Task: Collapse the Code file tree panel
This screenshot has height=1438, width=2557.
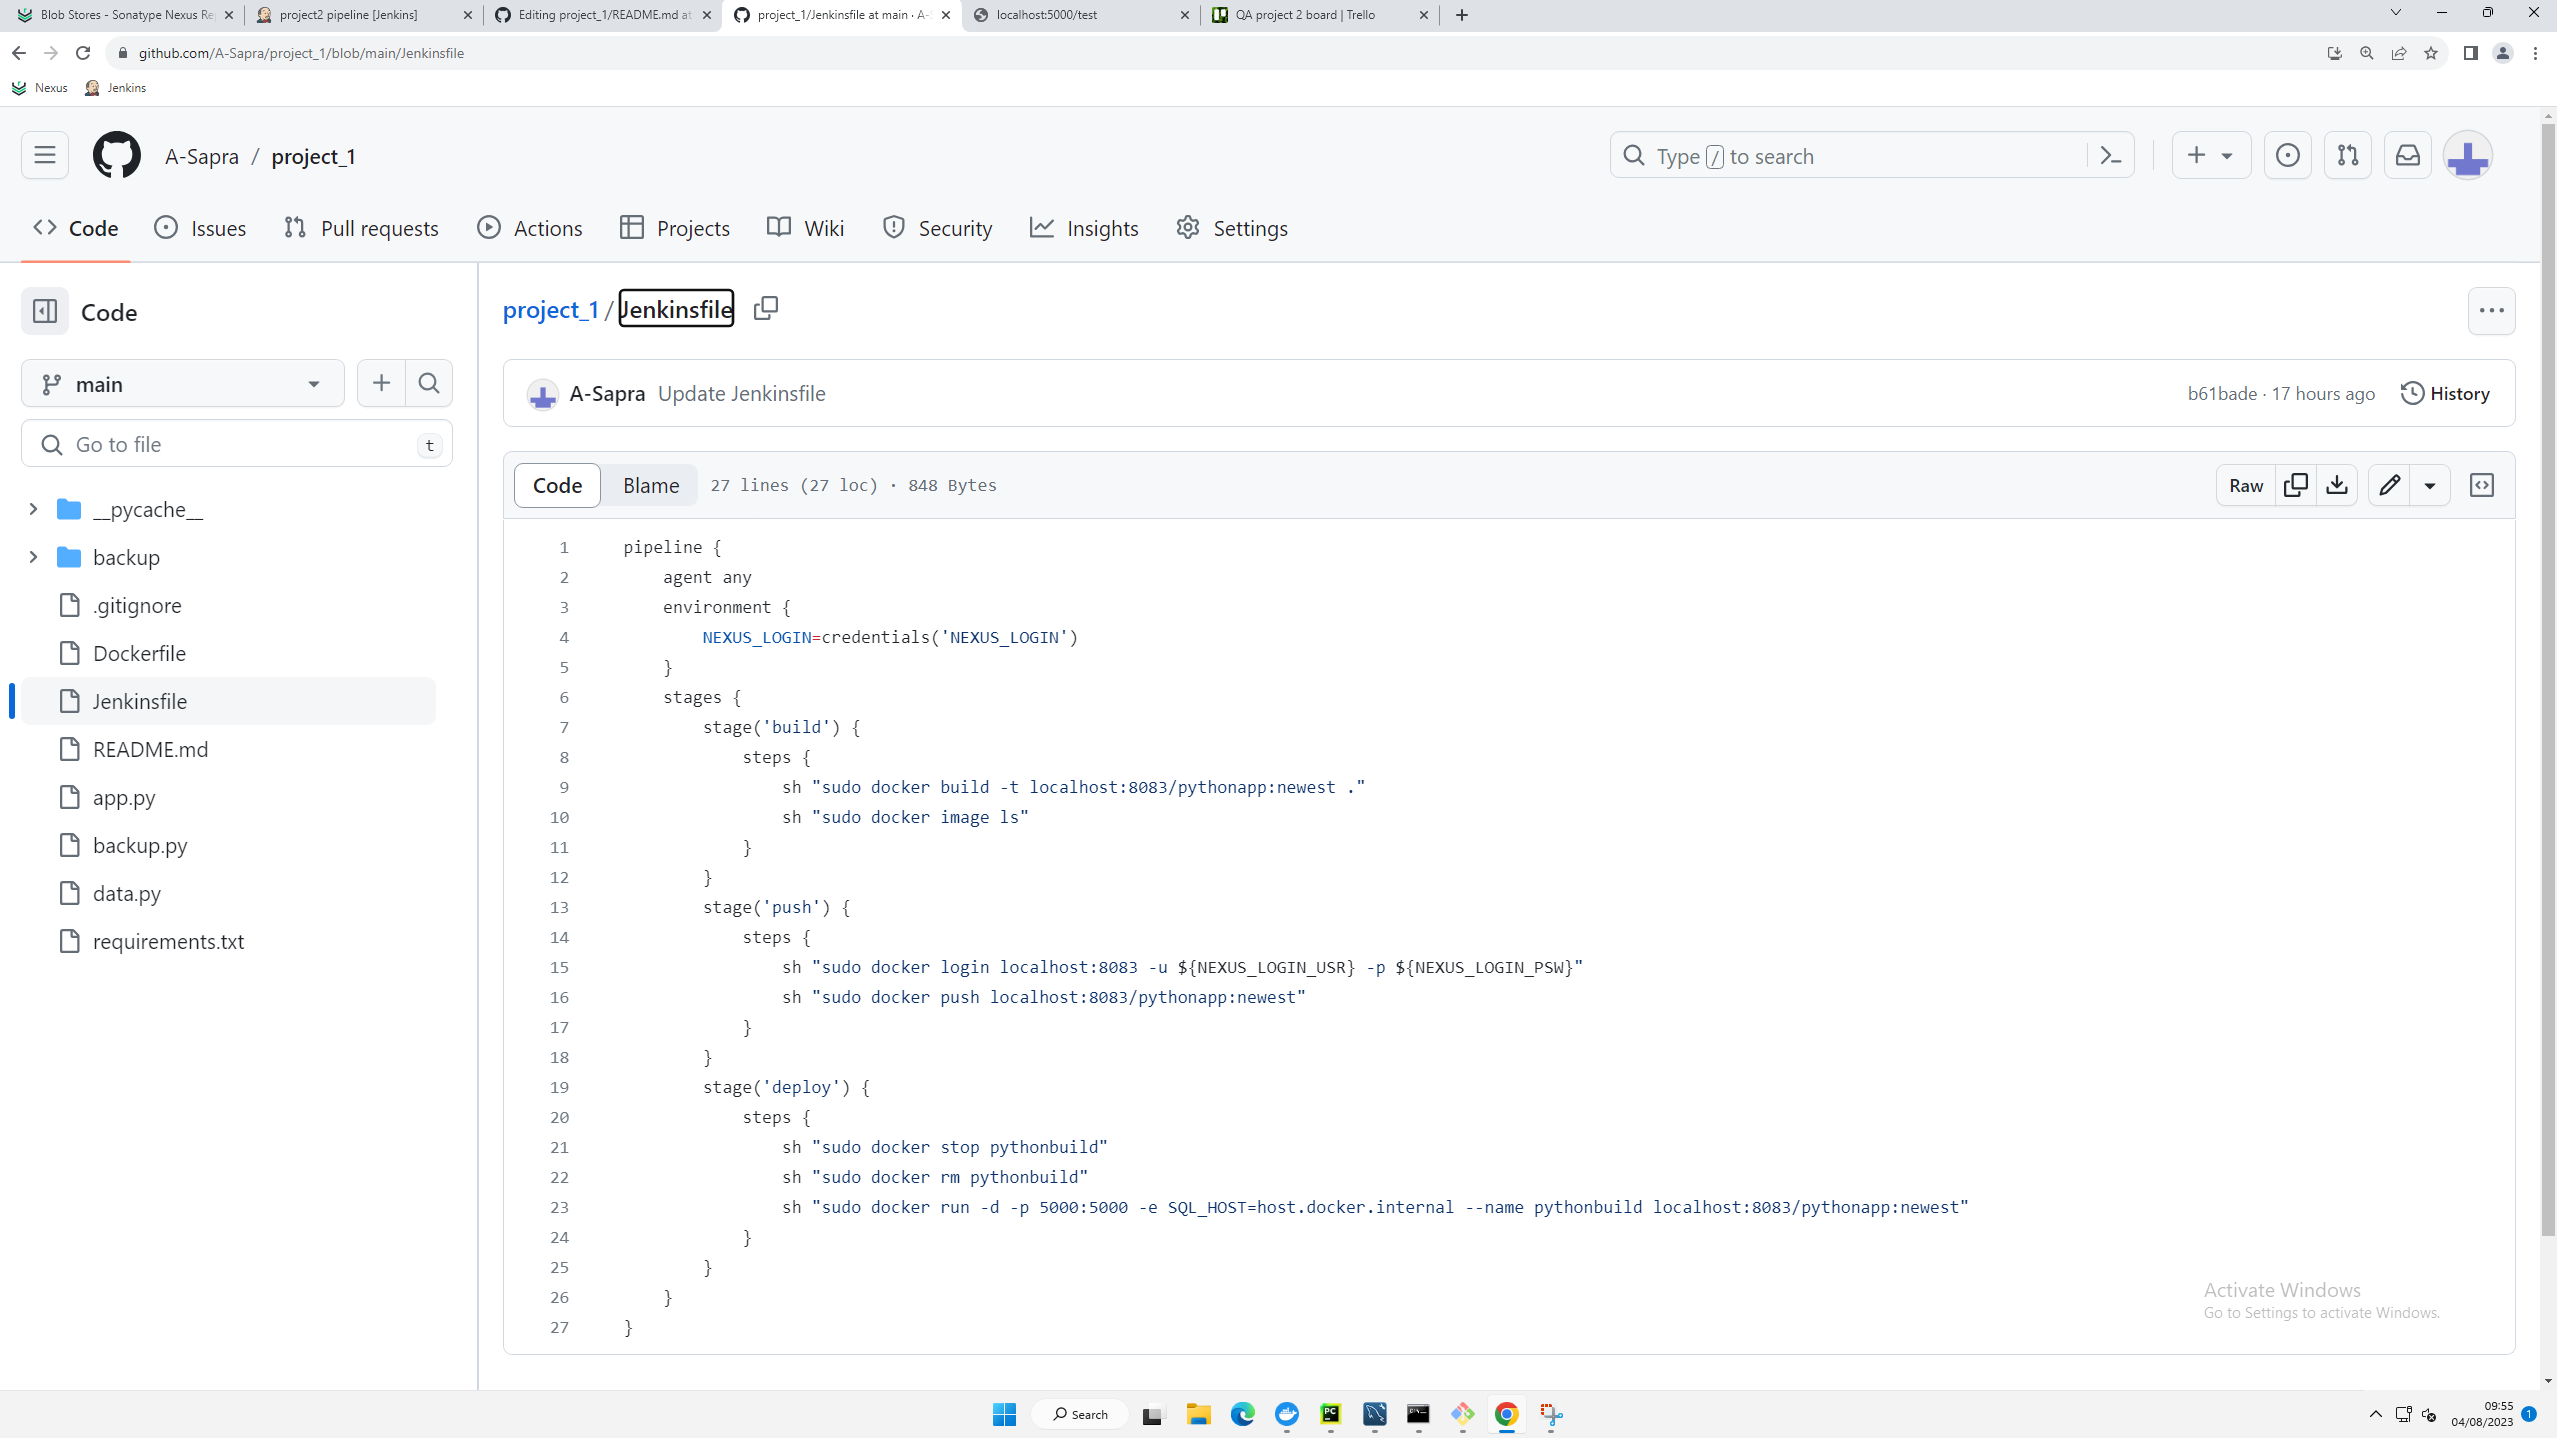Action: click(44, 311)
